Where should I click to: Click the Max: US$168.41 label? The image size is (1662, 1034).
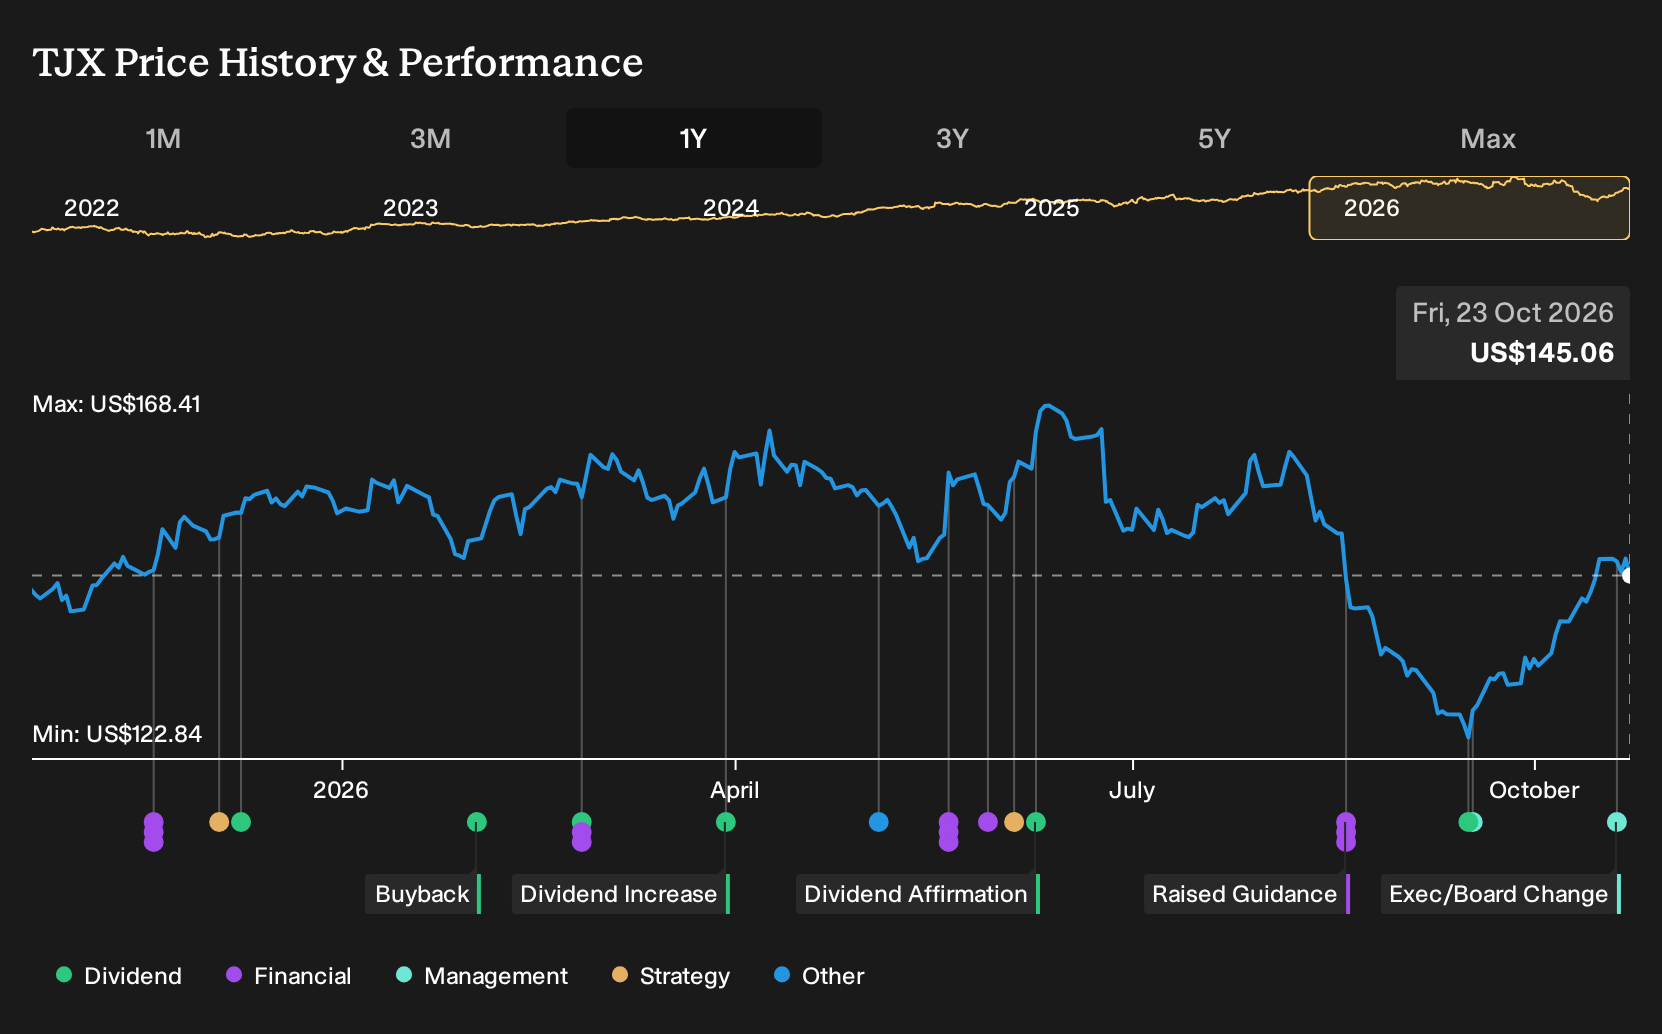117,404
